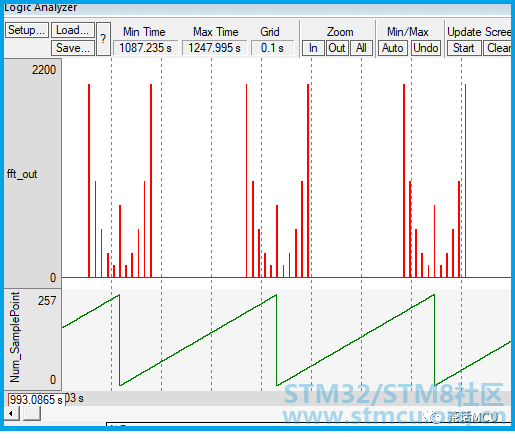This screenshot has height=439, width=515.
Task: Undo the Min/Max change
Action: pos(426,48)
